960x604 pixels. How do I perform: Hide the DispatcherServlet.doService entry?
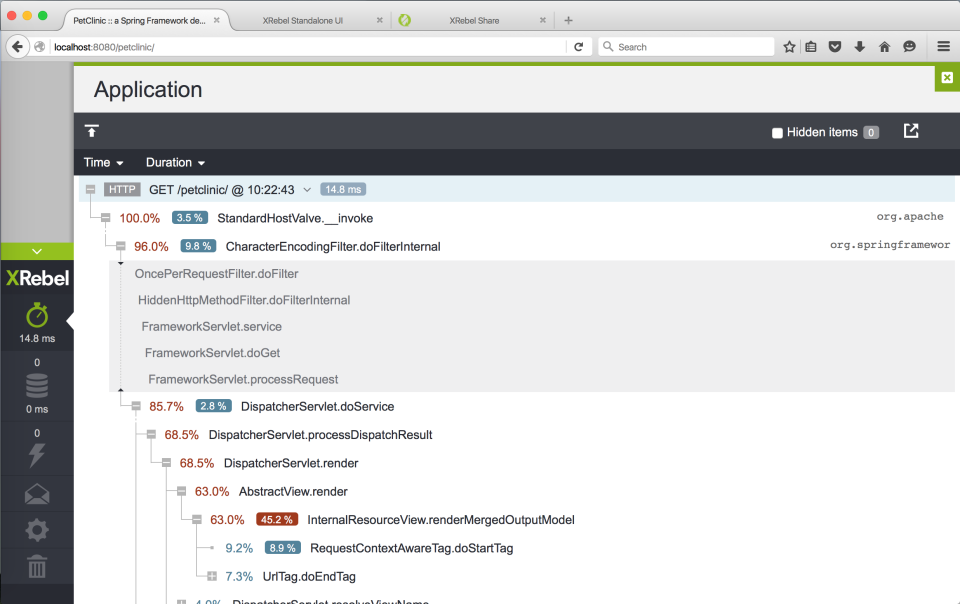point(134,406)
